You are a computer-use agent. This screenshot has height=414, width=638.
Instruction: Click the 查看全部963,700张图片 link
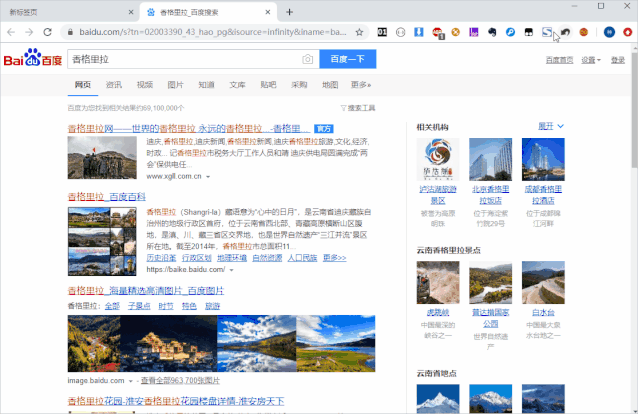click(x=180, y=381)
